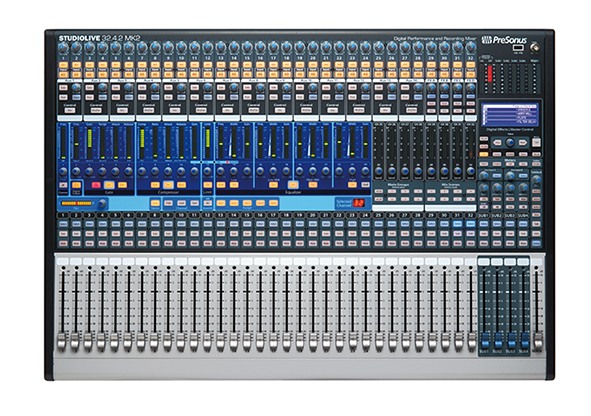Grab the Sub4 blue fader

pyautogui.click(x=525, y=340)
